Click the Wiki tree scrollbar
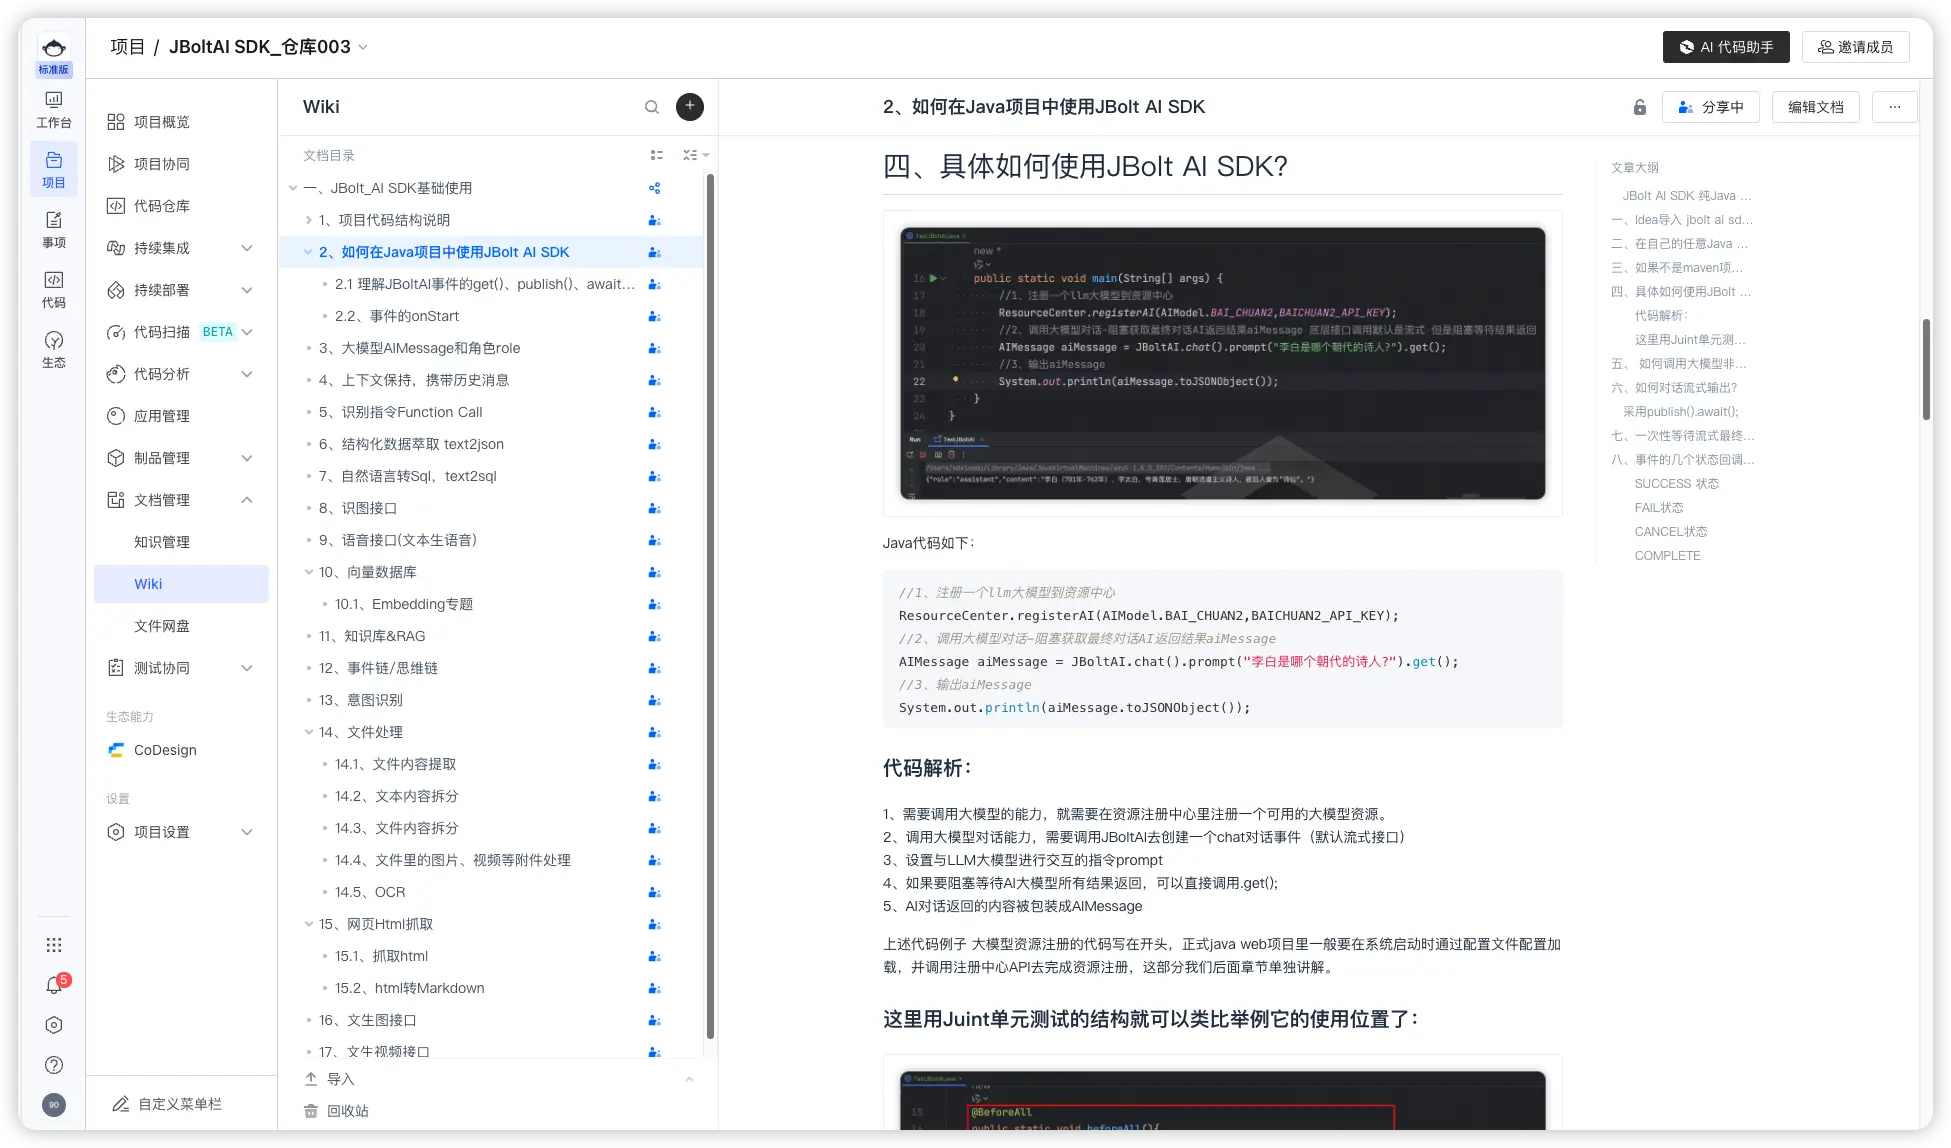1951x1148 pixels. (710, 605)
